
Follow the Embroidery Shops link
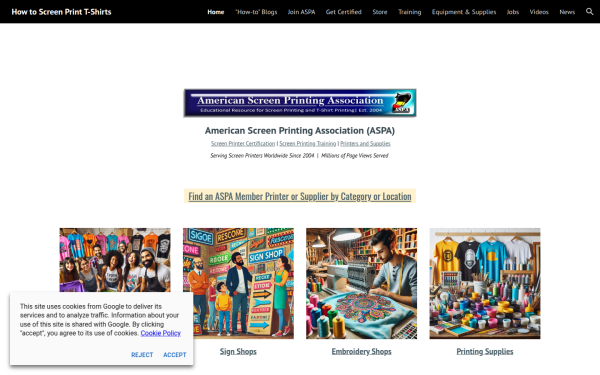362,351
